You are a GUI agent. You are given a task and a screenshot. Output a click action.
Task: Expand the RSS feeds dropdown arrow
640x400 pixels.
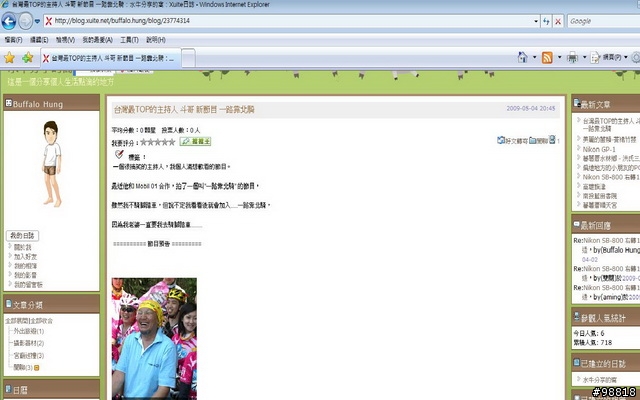(x=559, y=57)
